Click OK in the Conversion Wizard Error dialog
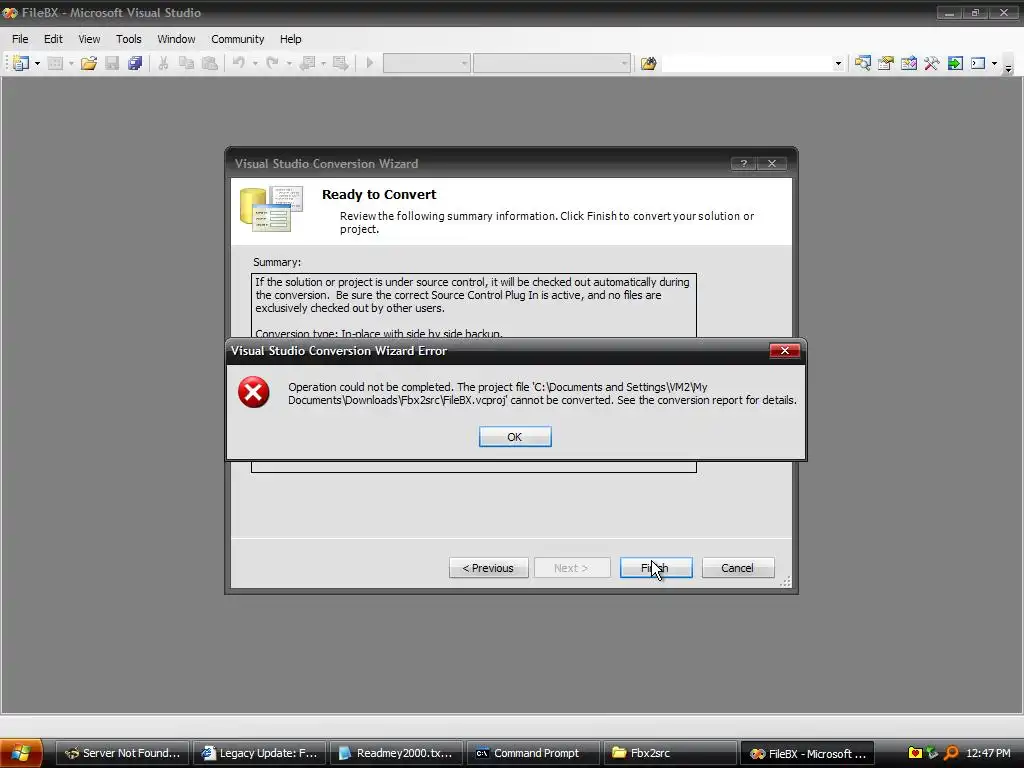The height and width of the screenshot is (768, 1024). pyautogui.click(x=515, y=437)
